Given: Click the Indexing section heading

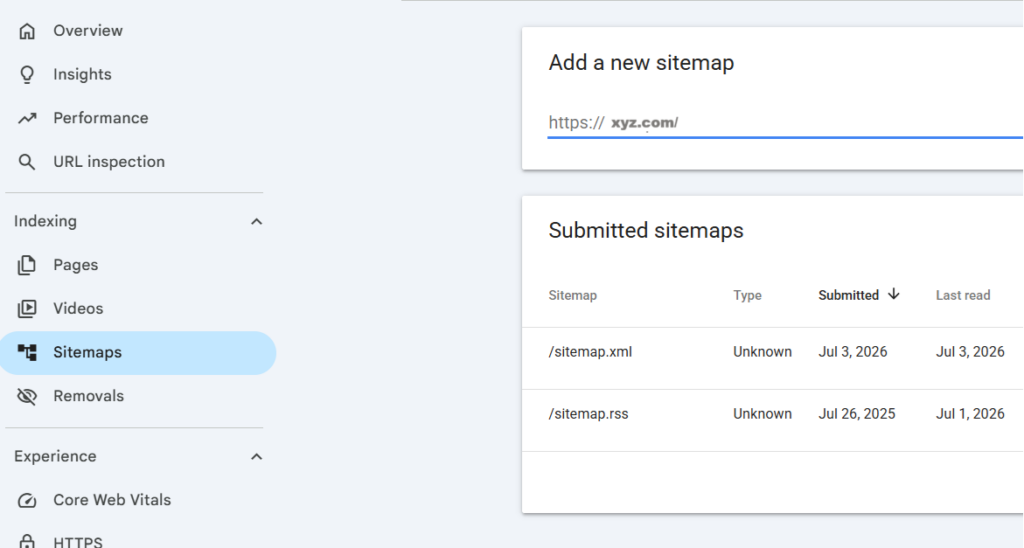Looking at the screenshot, I should click(x=46, y=221).
